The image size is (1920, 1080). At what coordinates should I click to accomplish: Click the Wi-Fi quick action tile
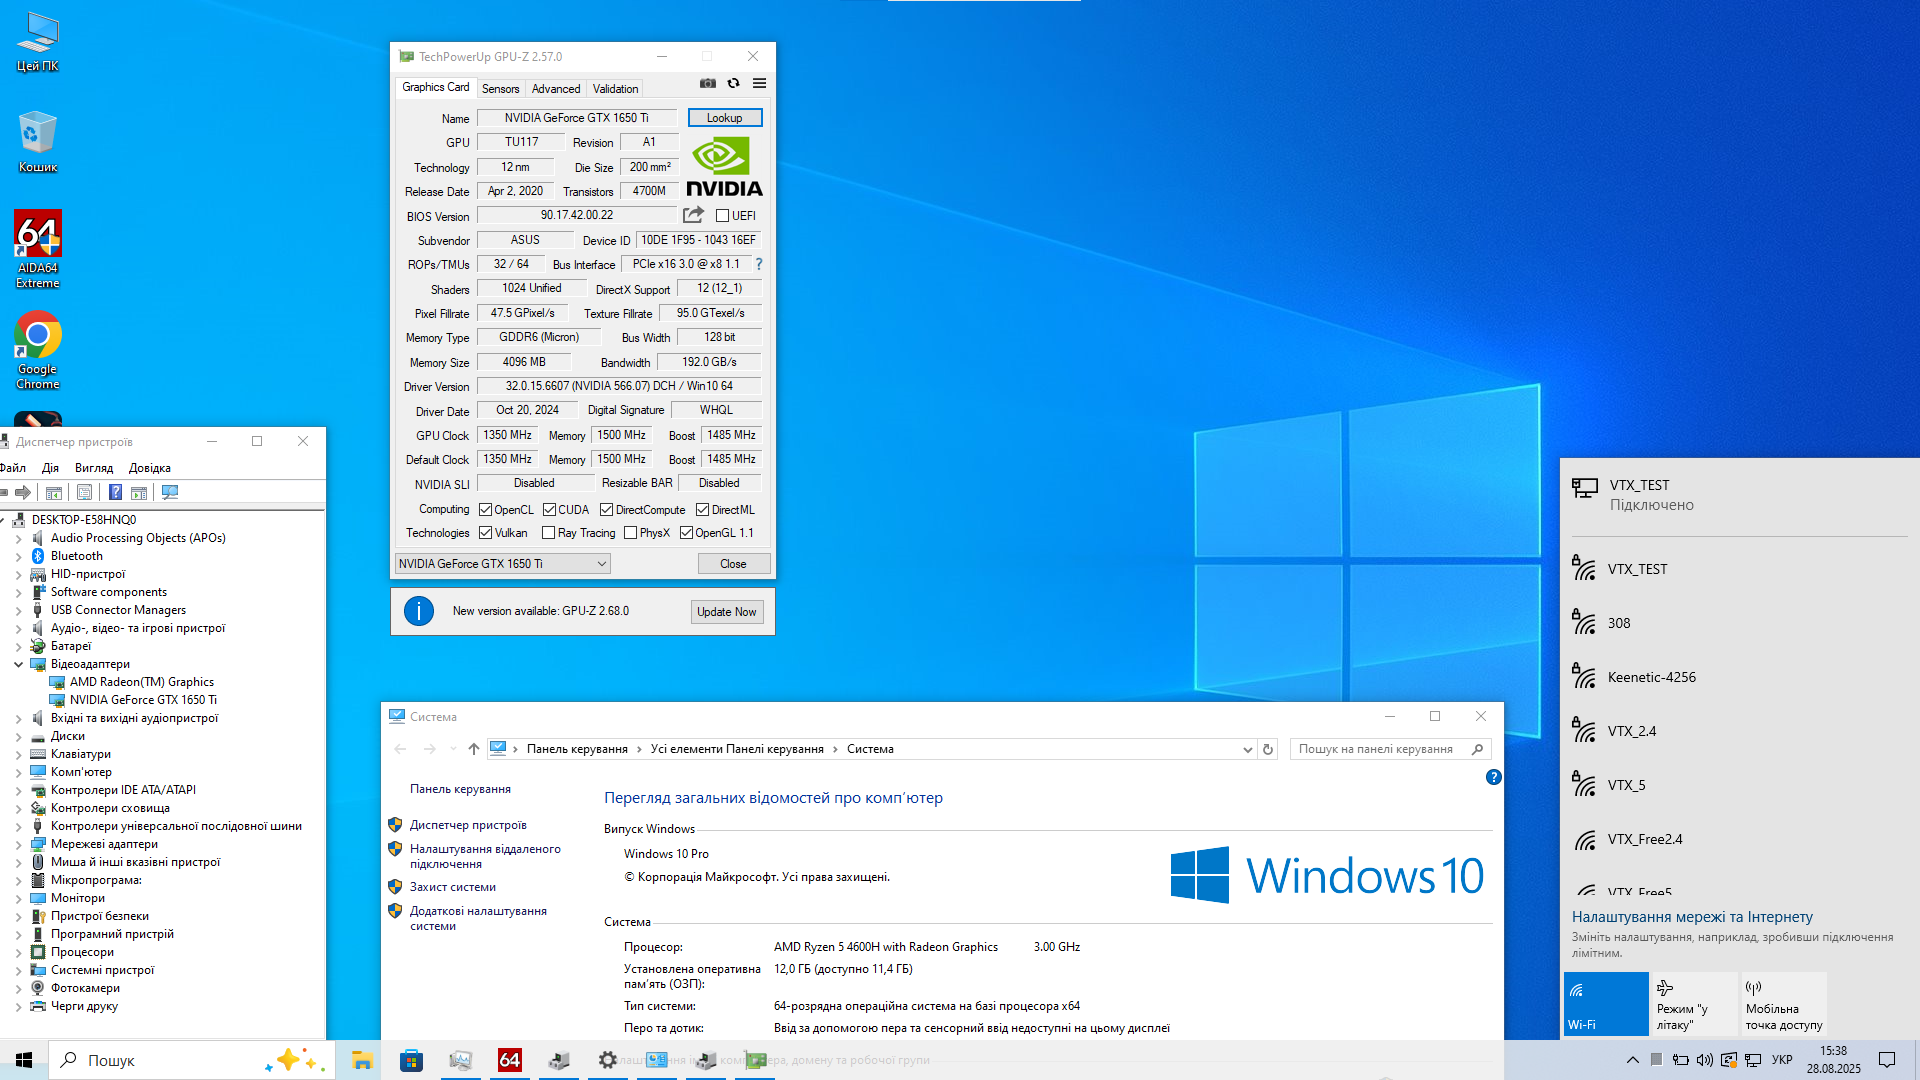(x=1606, y=1003)
